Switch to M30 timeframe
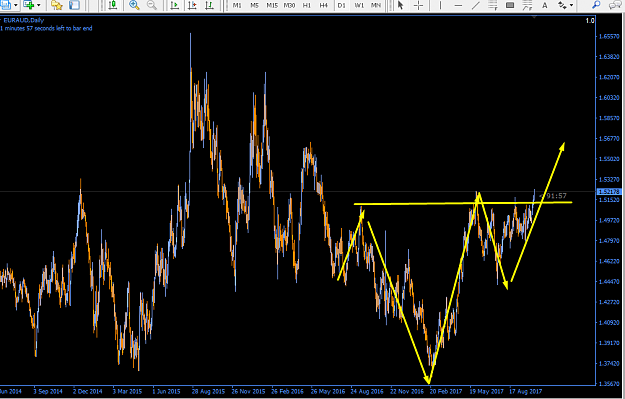Image resolution: width=625 pixels, height=399 pixels. click(x=289, y=5)
